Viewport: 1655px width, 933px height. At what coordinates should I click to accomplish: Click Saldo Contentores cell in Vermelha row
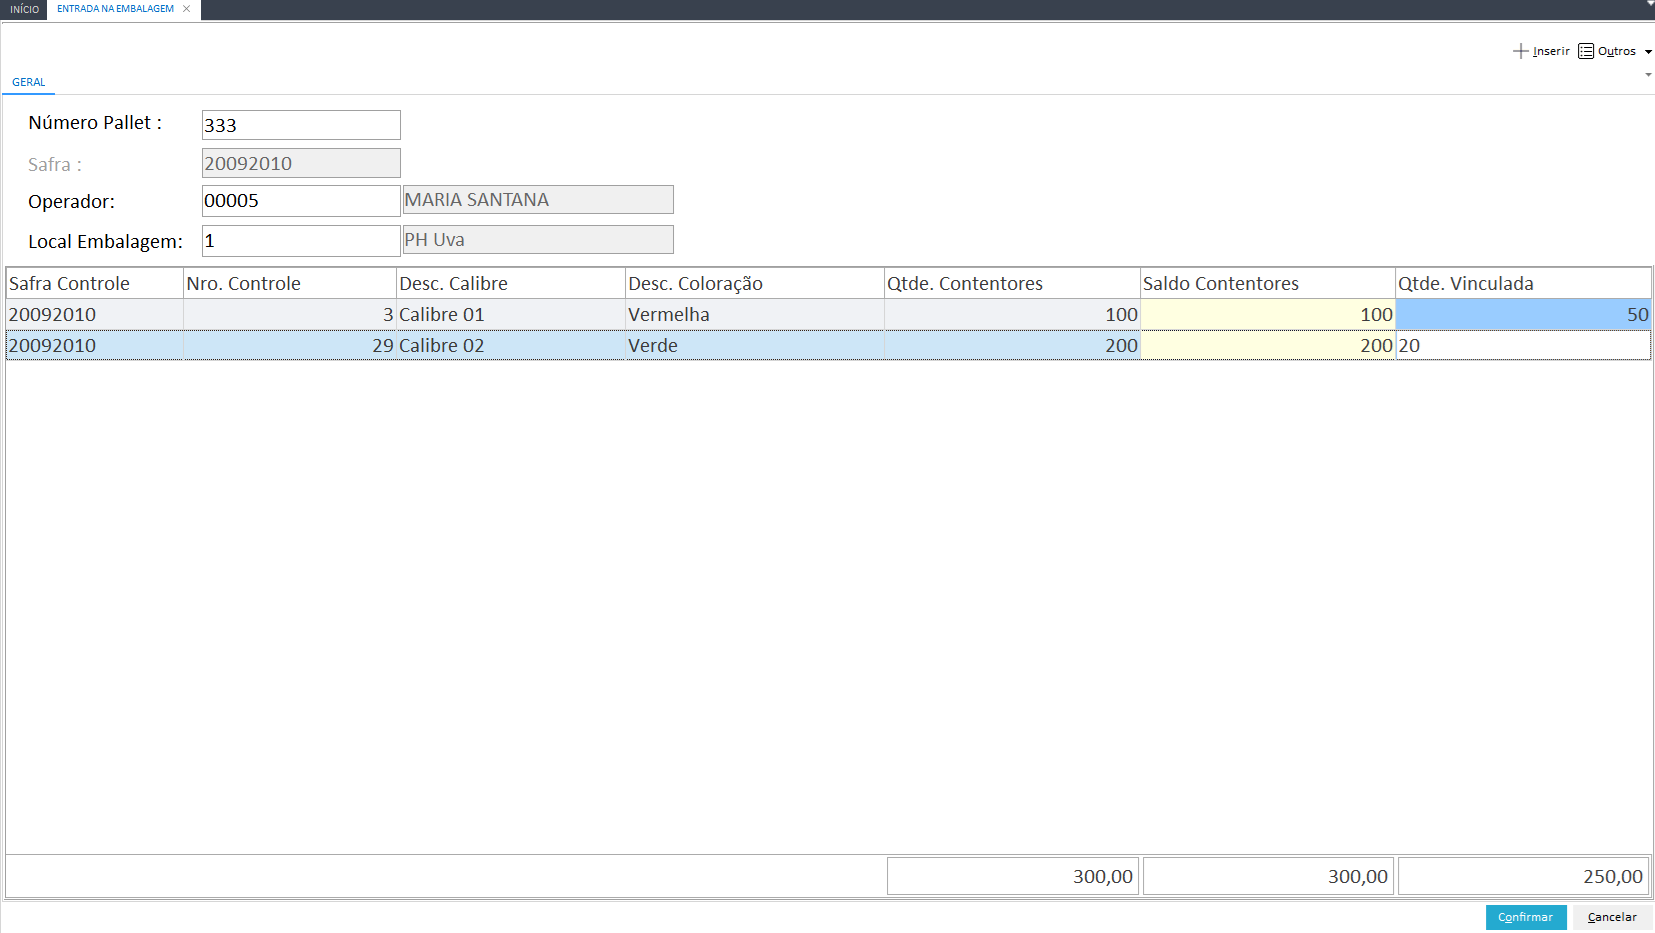(x=1268, y=315)
